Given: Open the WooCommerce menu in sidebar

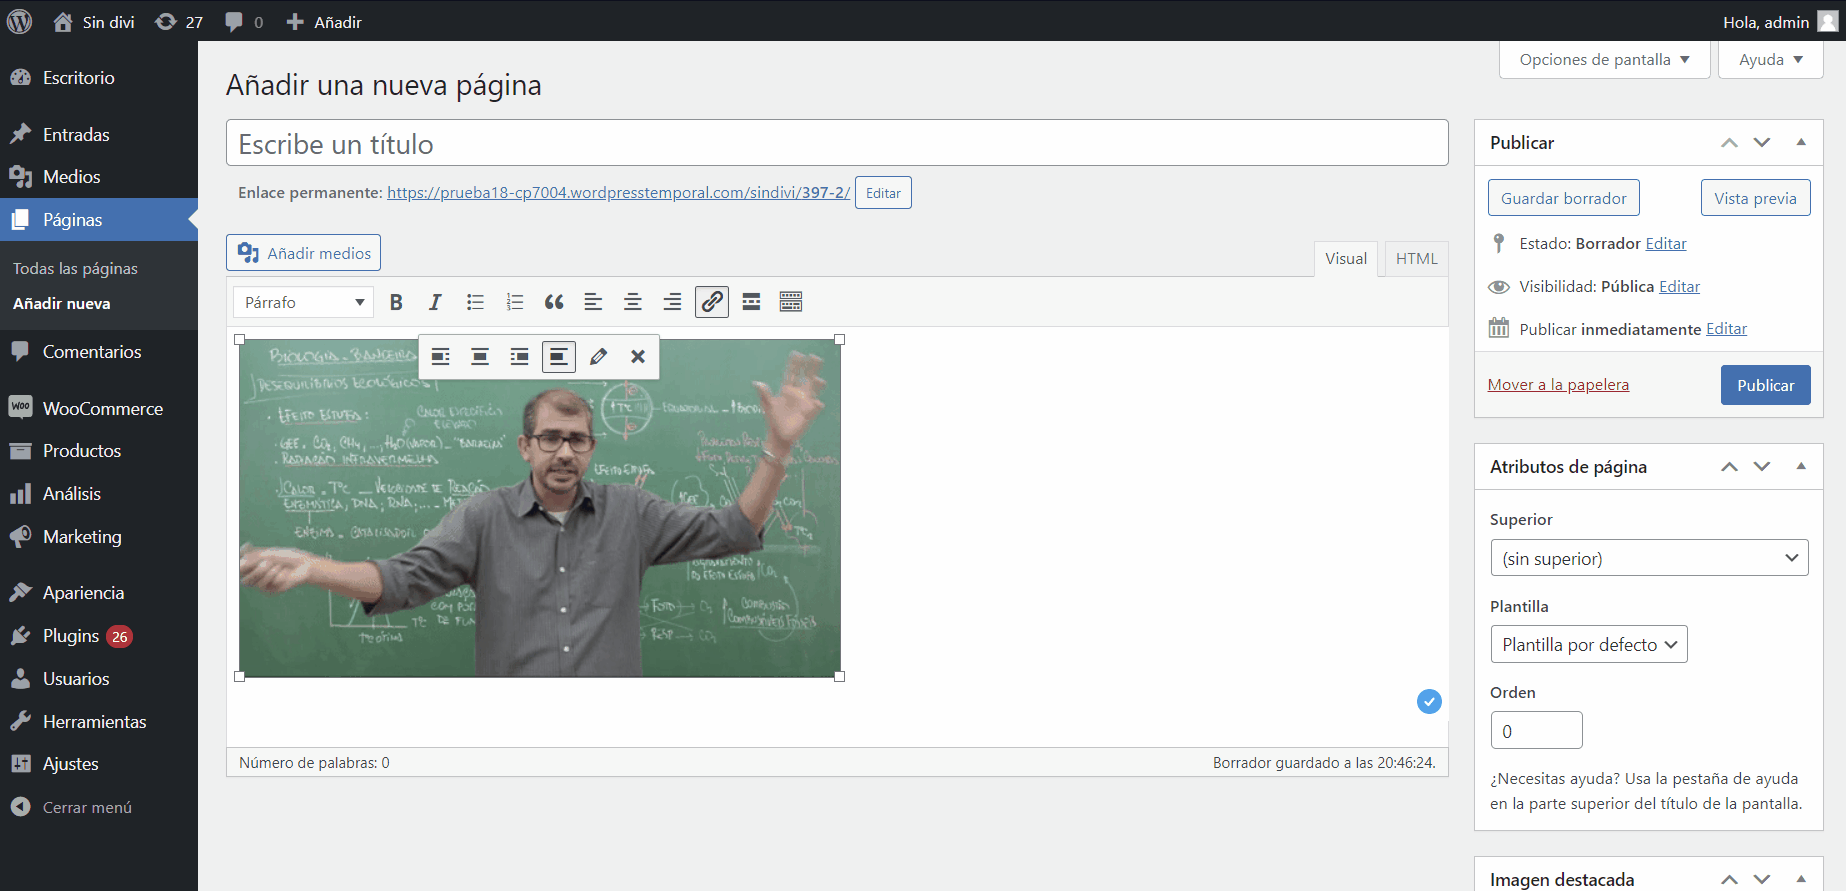Looking at the screenshot, I should pyautogui.click(x=102, y=409).
